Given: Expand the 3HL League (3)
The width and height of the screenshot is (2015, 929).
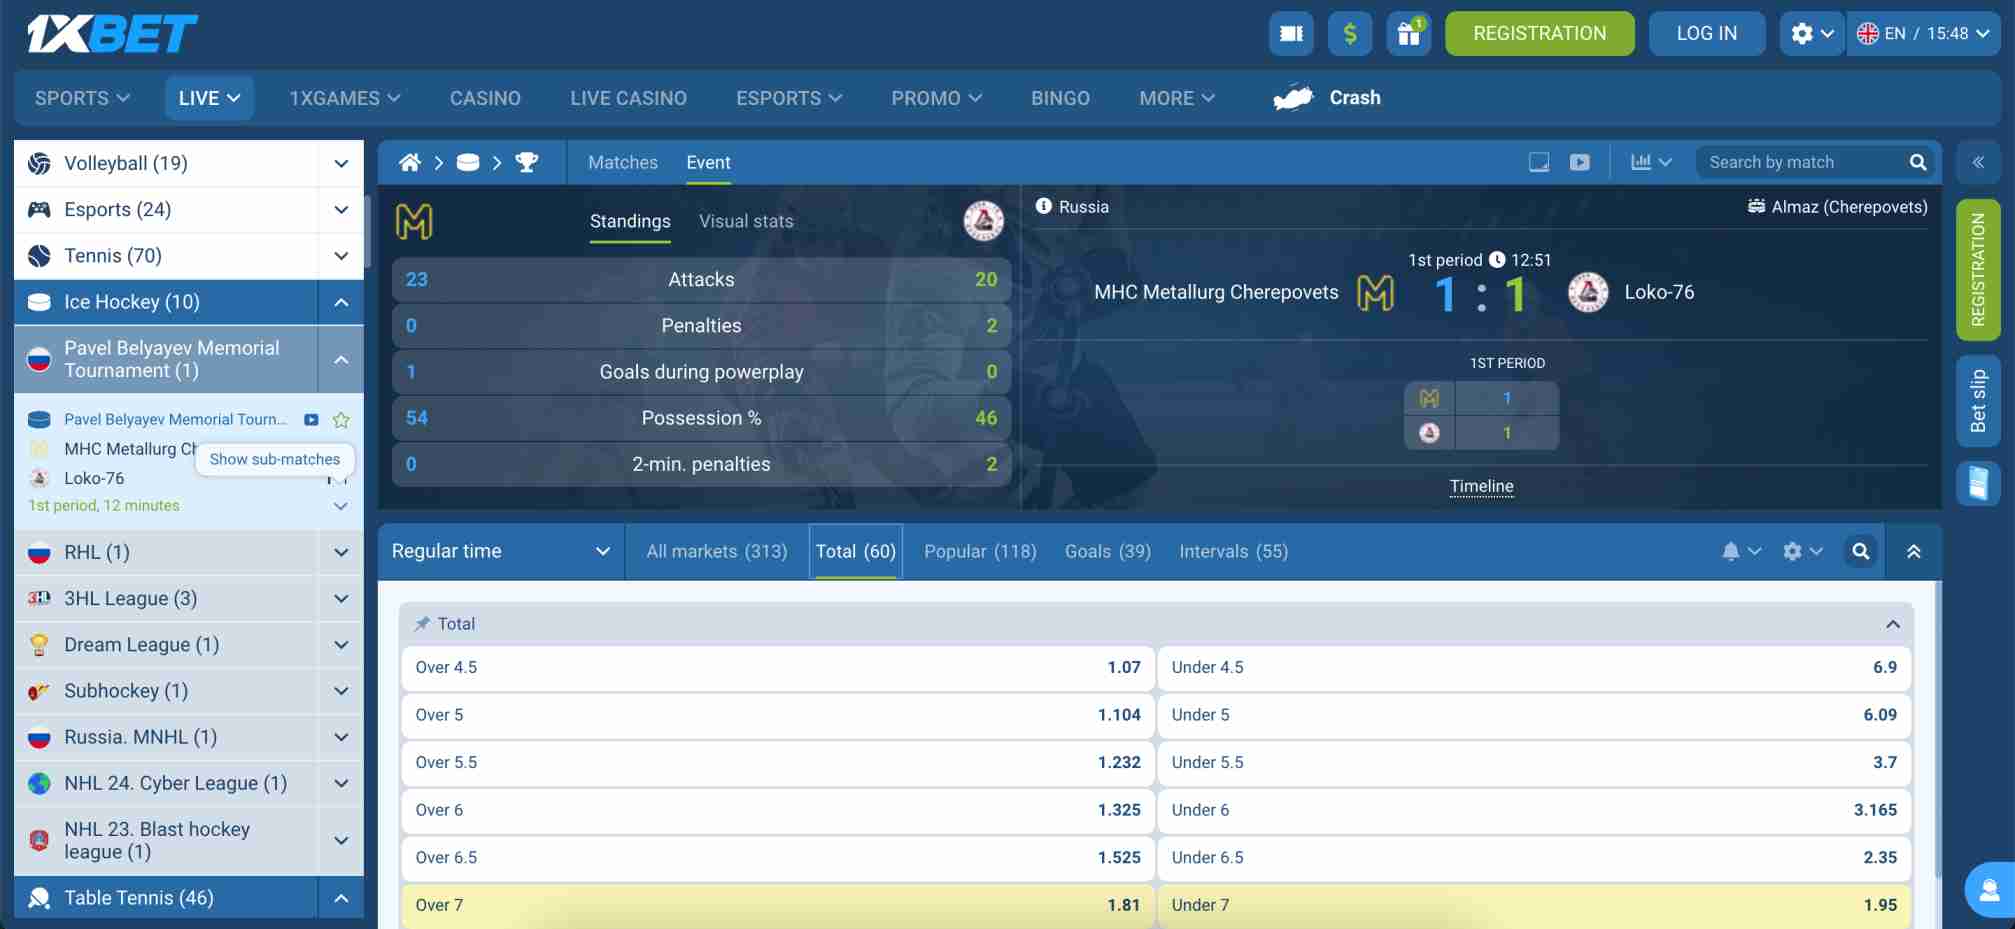Looking at the screenshot, I should click(341, 598).
